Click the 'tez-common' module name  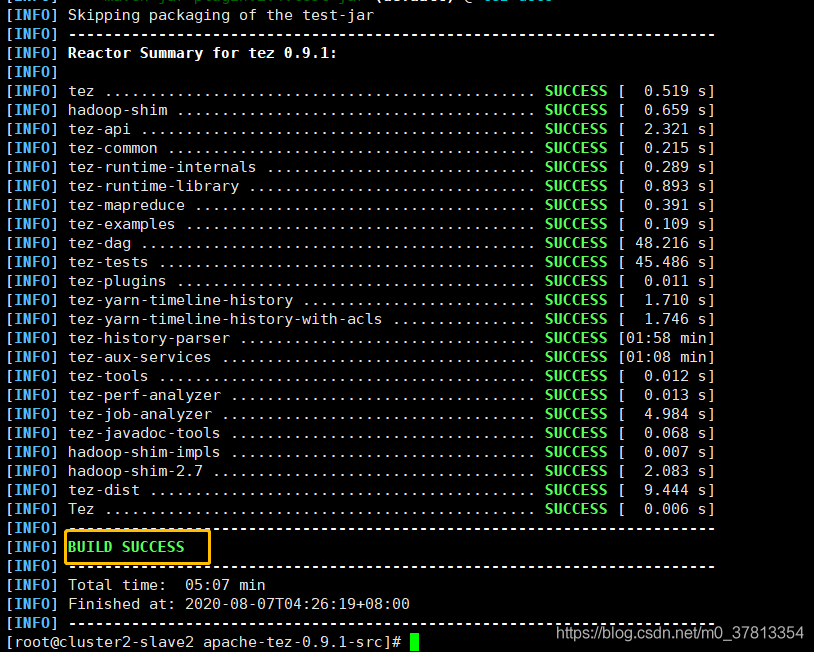coord(113,148)
